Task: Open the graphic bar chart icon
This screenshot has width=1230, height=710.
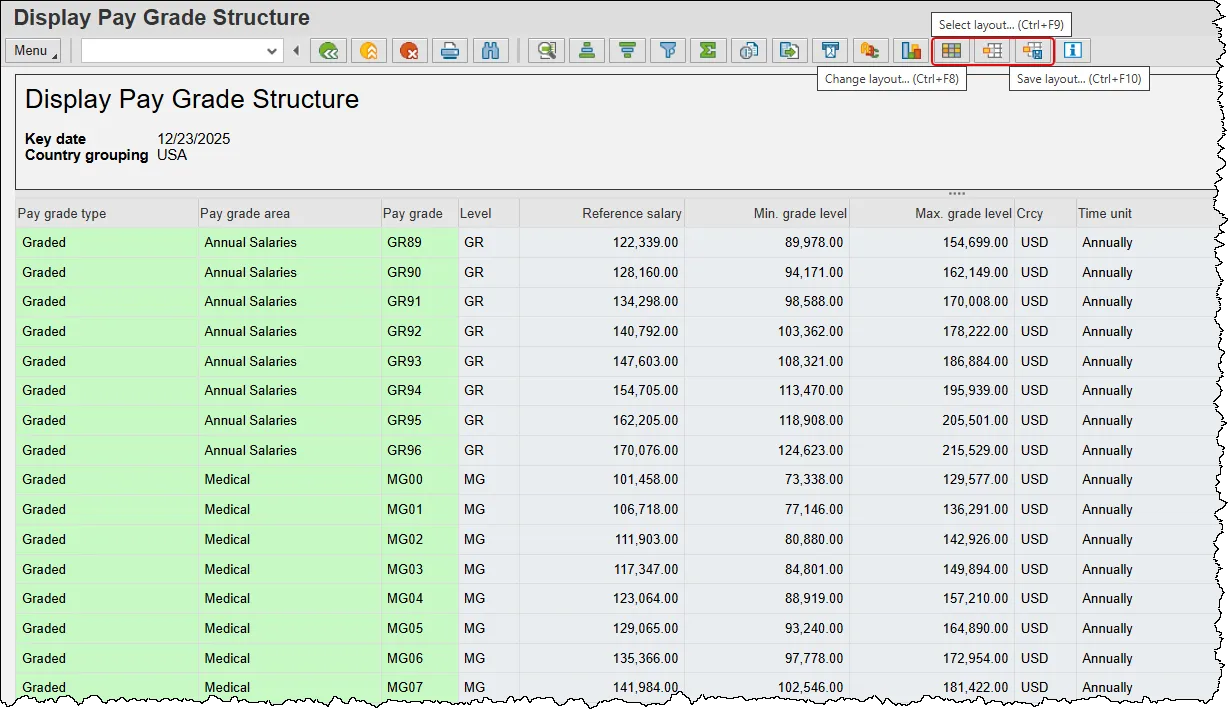Action: tap(911, 51)
